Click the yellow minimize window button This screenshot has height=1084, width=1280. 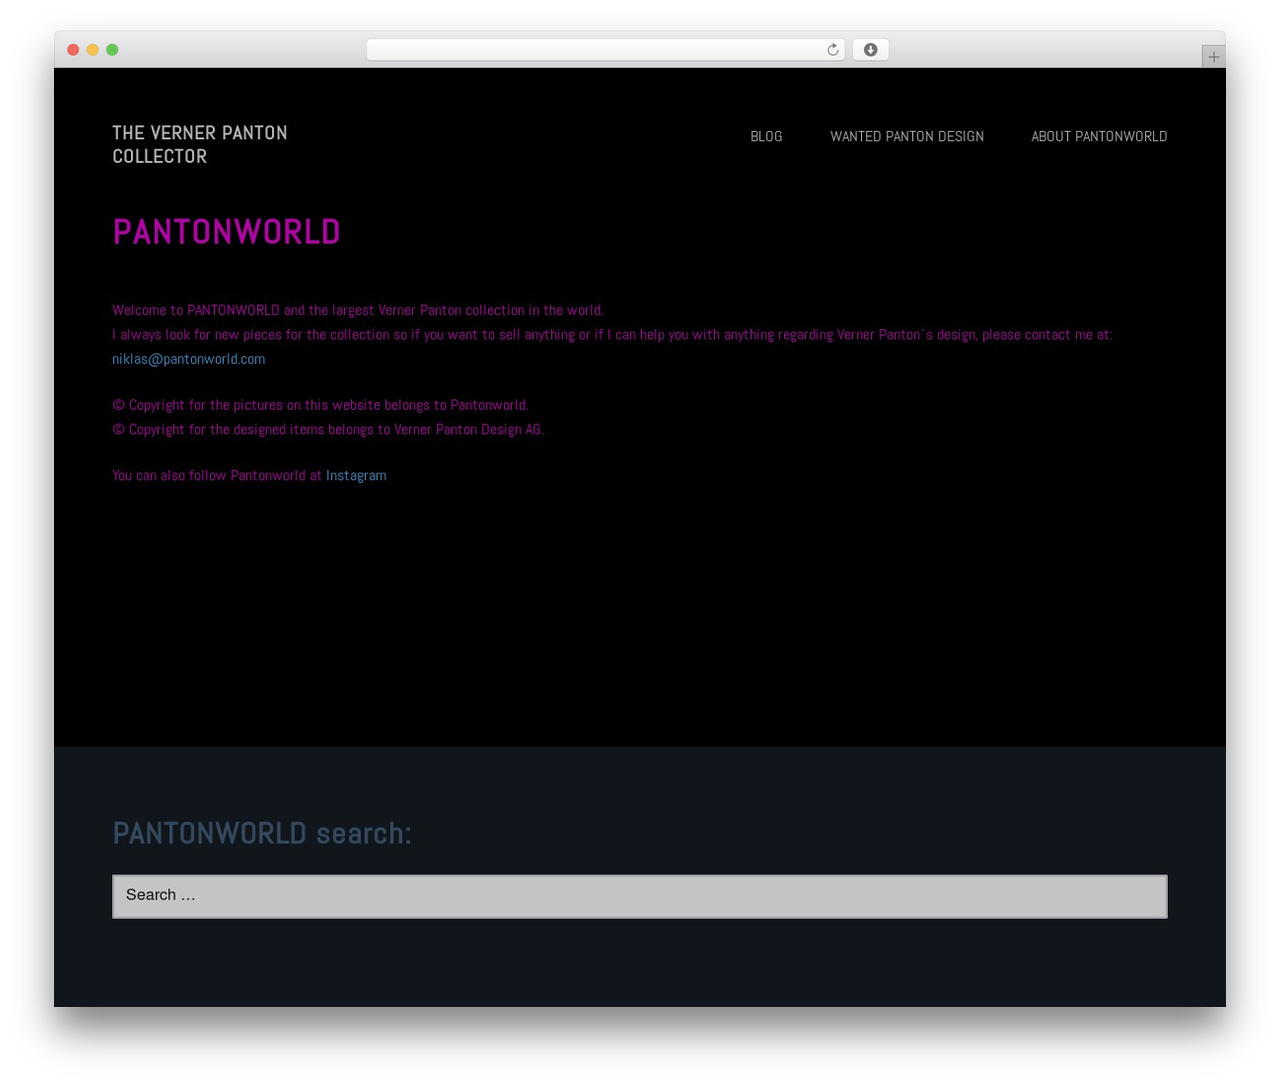point(92,50)
